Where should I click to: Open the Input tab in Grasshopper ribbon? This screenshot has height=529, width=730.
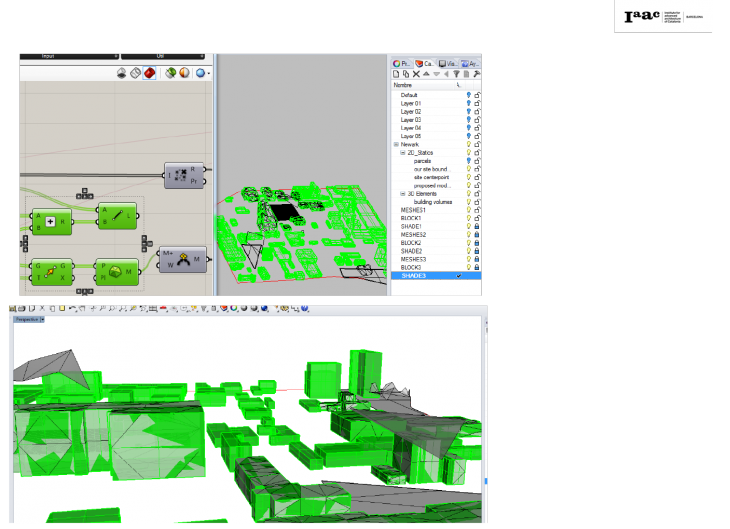coord(48,56)
